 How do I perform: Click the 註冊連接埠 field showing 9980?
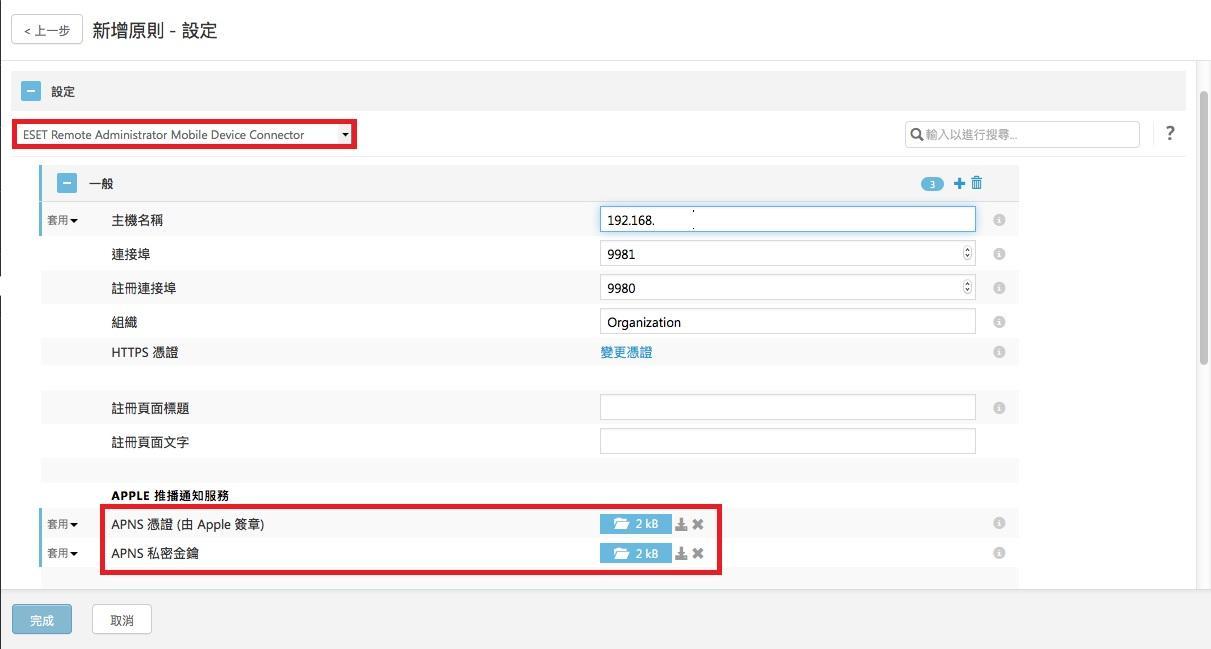pos(787,288)
